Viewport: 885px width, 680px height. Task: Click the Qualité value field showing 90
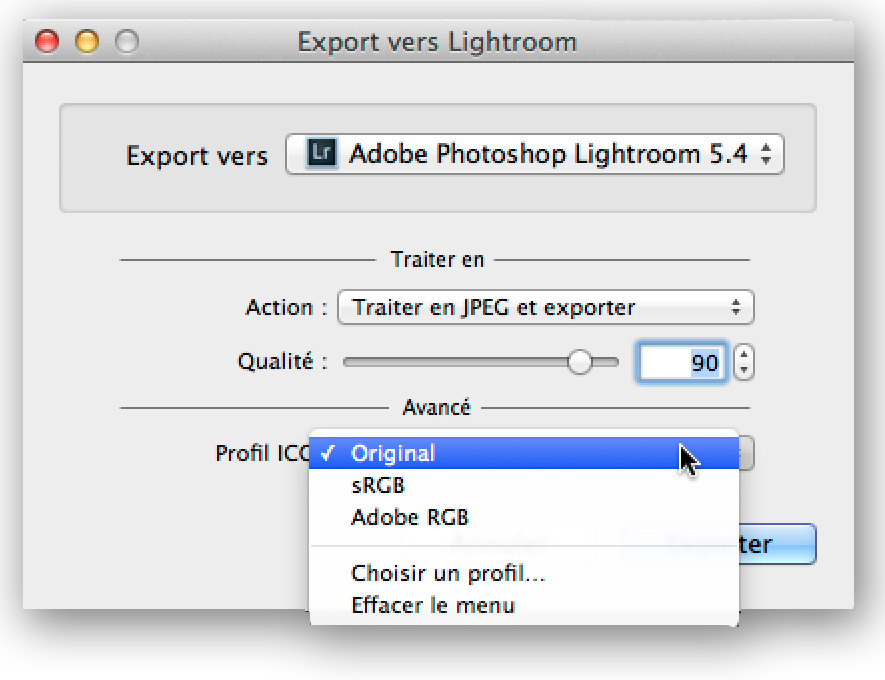(x=682, y=362)
